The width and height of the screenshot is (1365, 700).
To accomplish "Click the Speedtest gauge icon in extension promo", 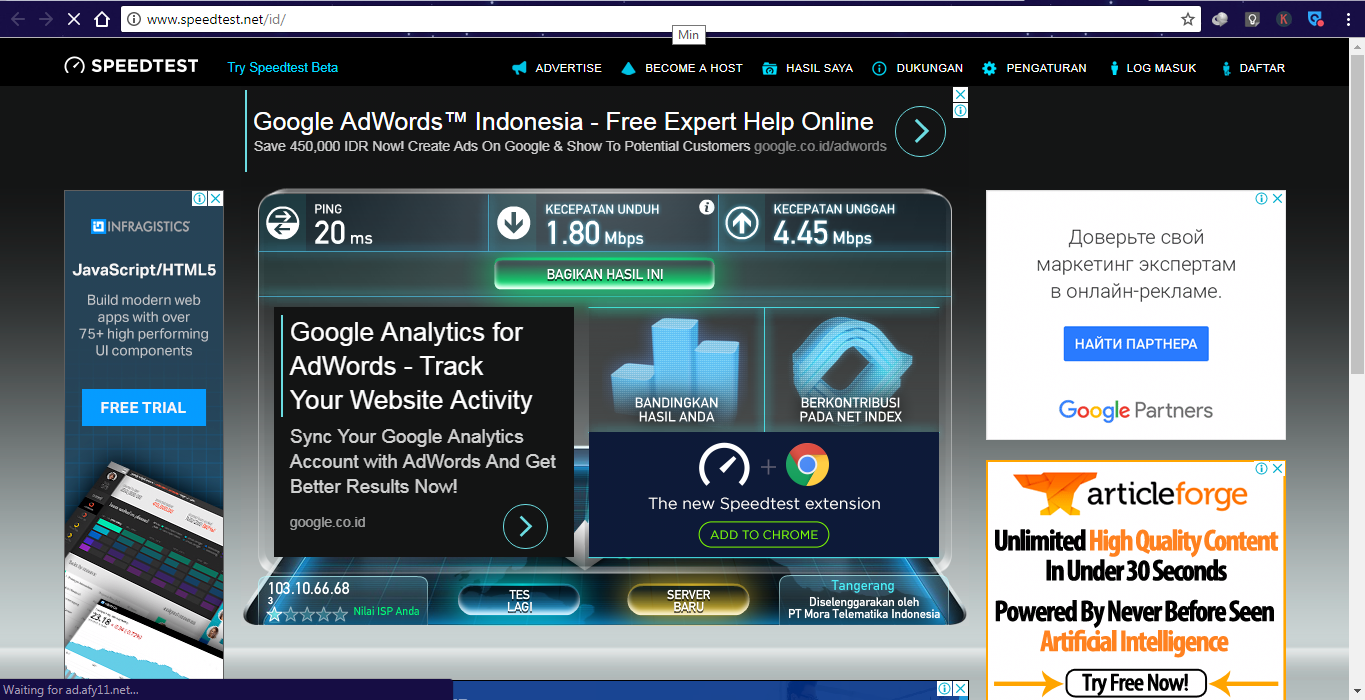I will point(724,466).
